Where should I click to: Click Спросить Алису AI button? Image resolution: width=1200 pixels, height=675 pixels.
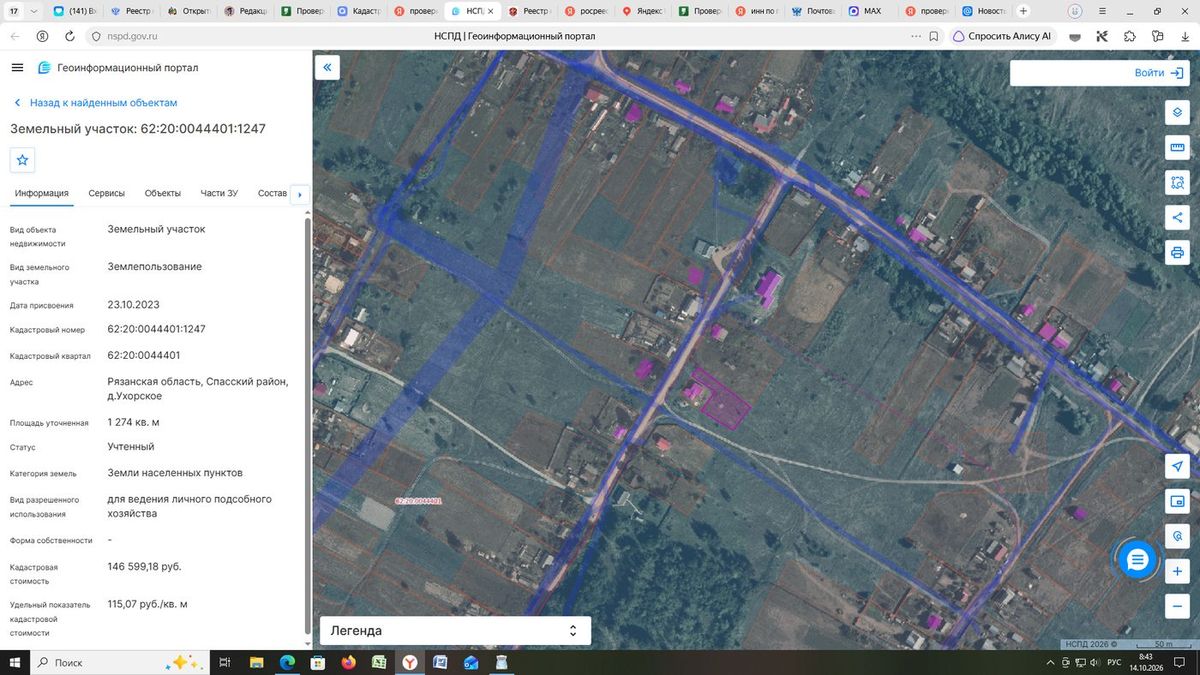coord(1002,36)
